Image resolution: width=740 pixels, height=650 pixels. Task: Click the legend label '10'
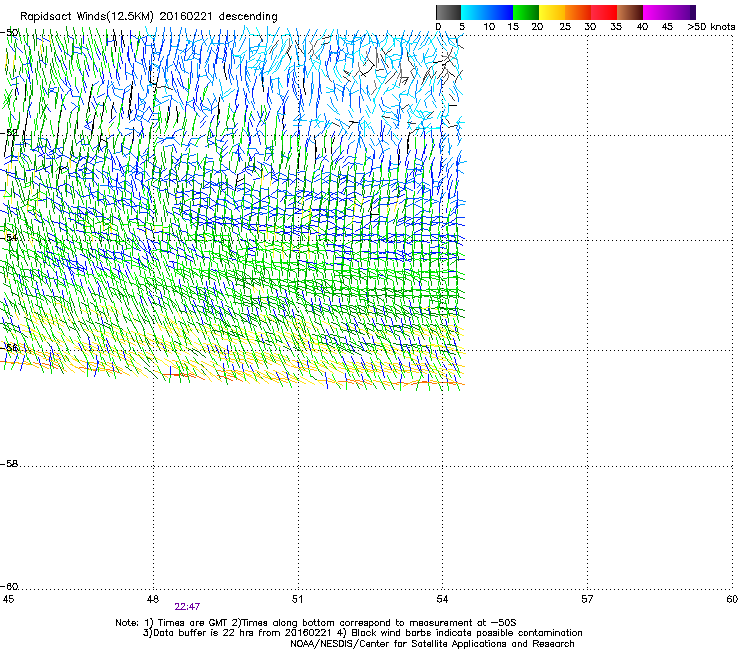click(x=489, y=27)
